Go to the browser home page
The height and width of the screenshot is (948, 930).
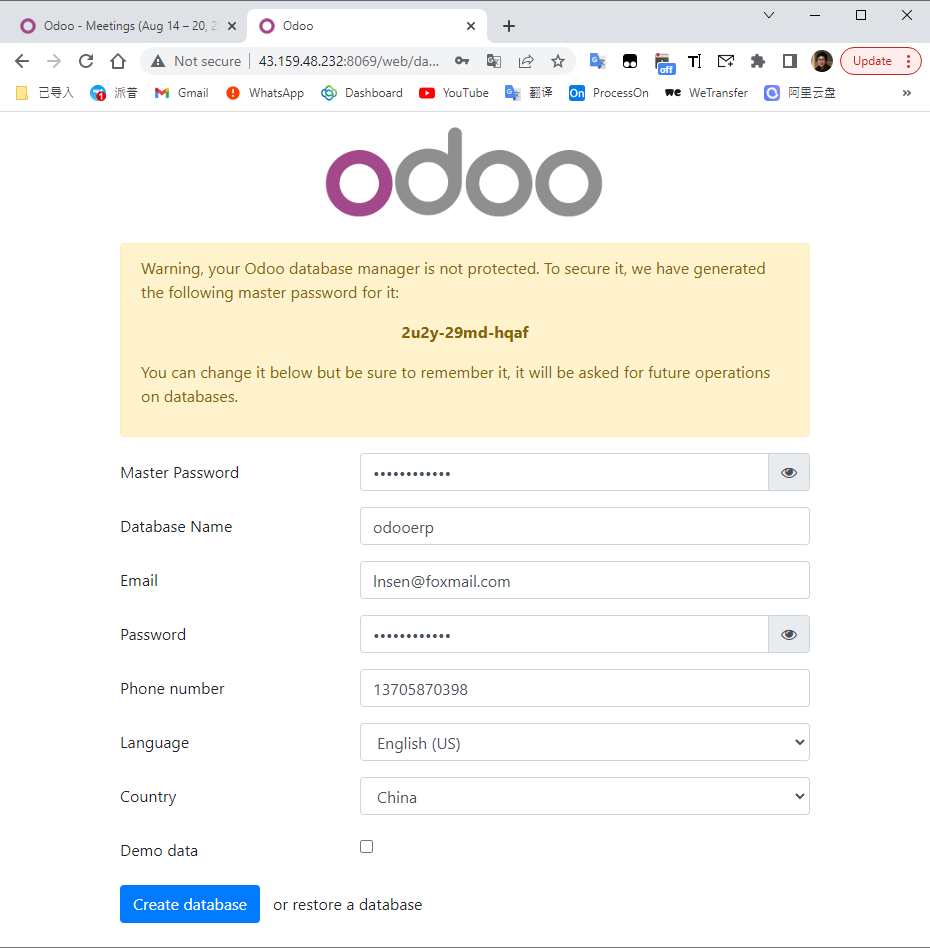click(x=118, y=61)
